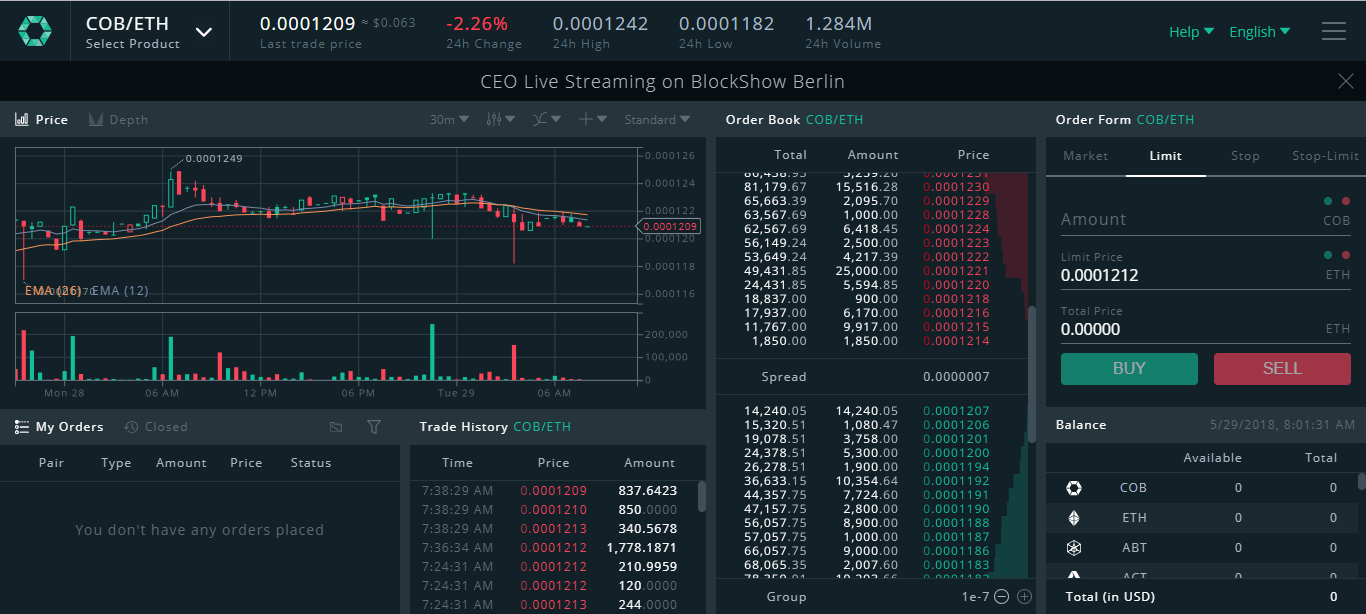Click trade history amount 837.6423
This screenshot has width=1366, height=614.
click(x=648, y=491)
